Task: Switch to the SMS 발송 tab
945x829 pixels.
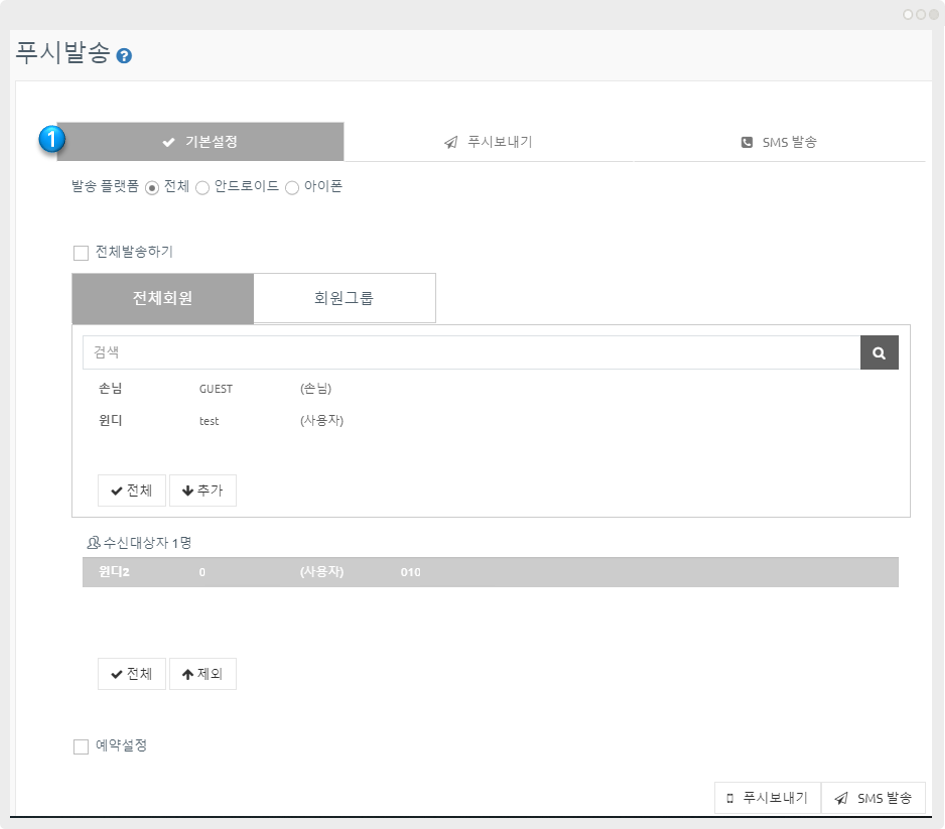Action: pos(779,142)
